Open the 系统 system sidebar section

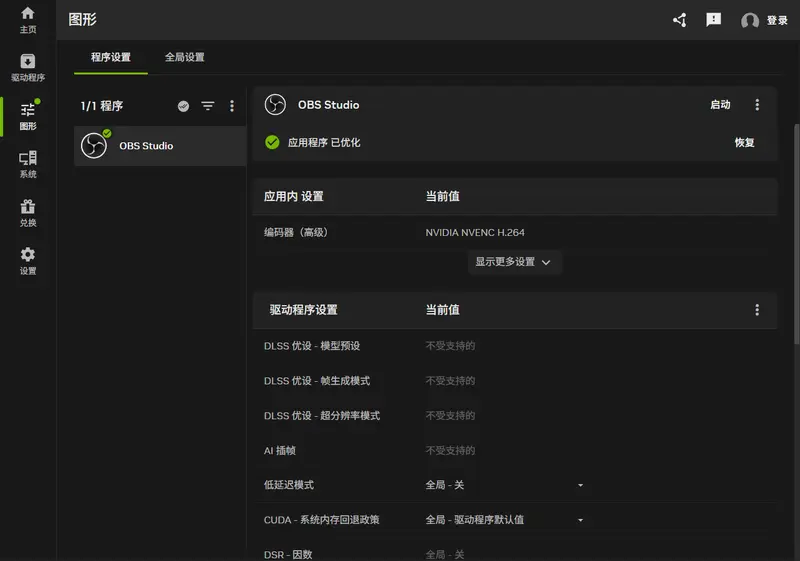click(28, 164)
